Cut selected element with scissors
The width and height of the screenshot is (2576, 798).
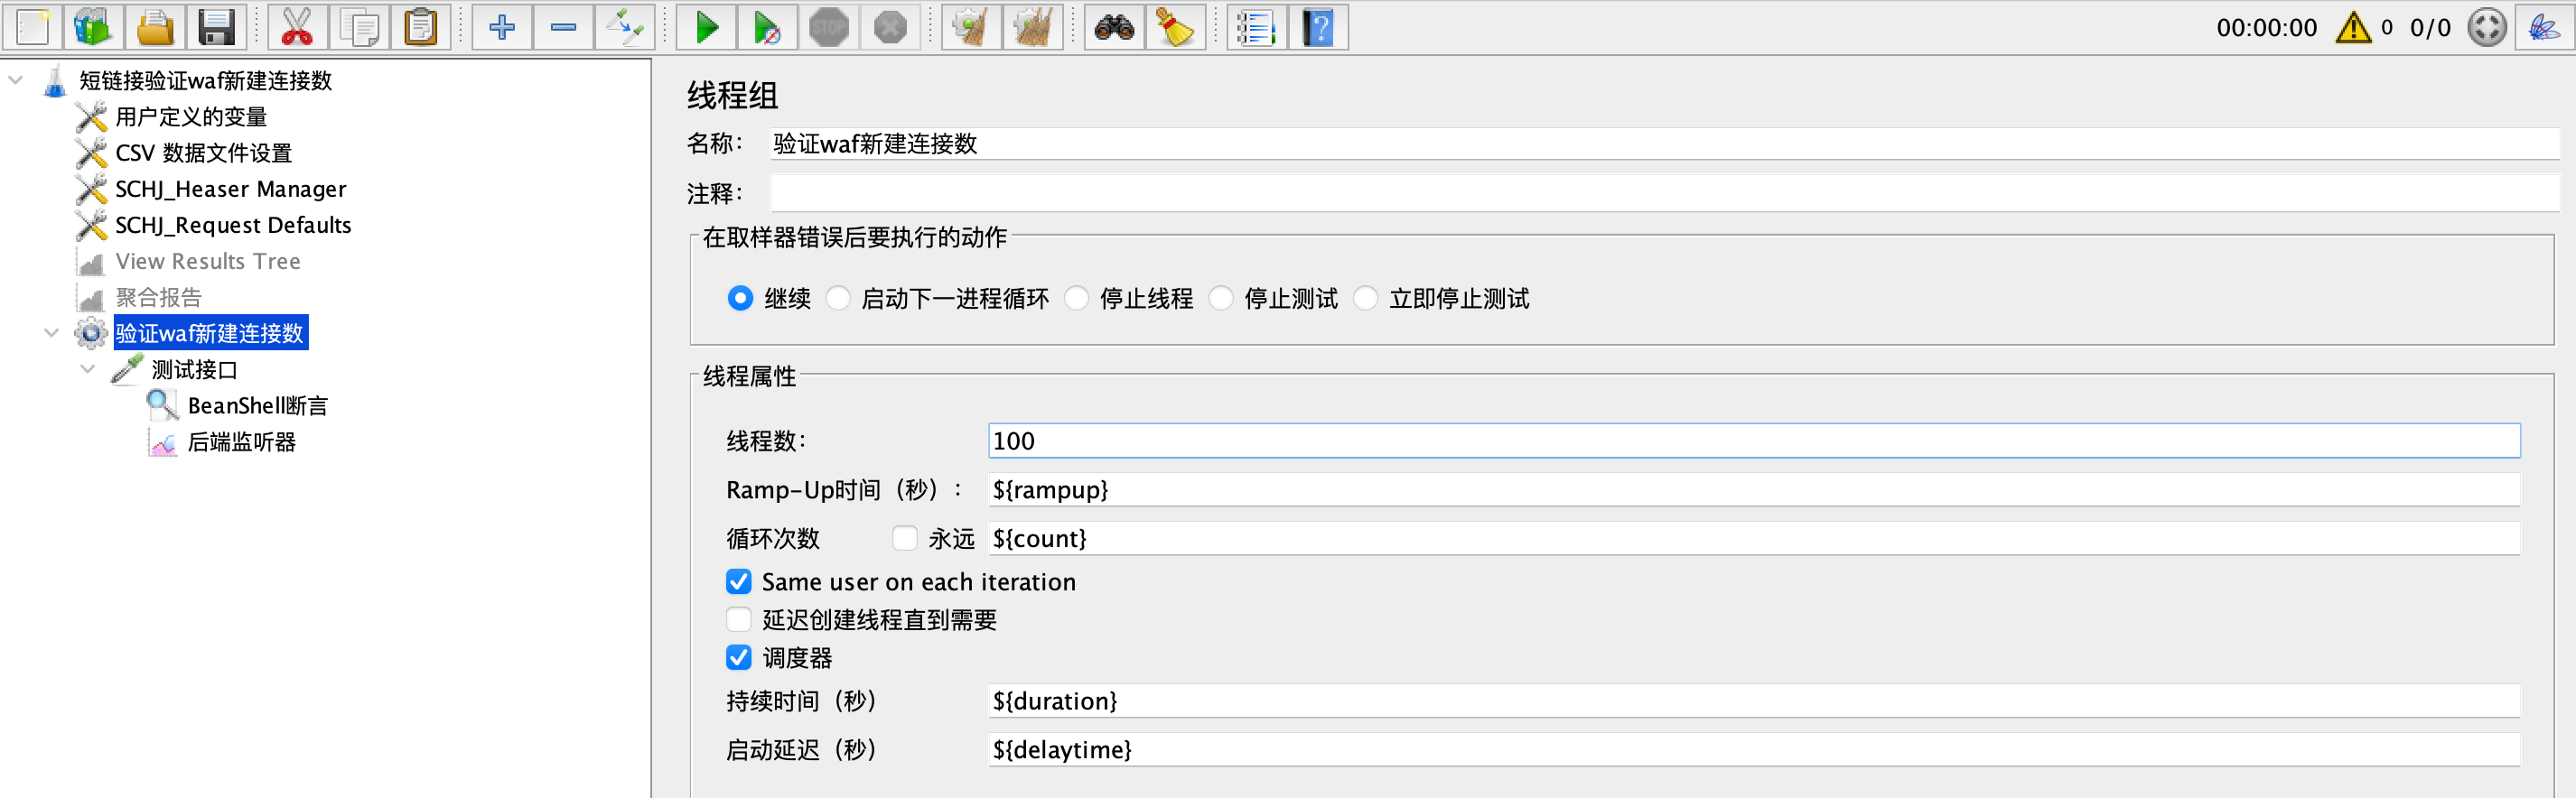297,27
